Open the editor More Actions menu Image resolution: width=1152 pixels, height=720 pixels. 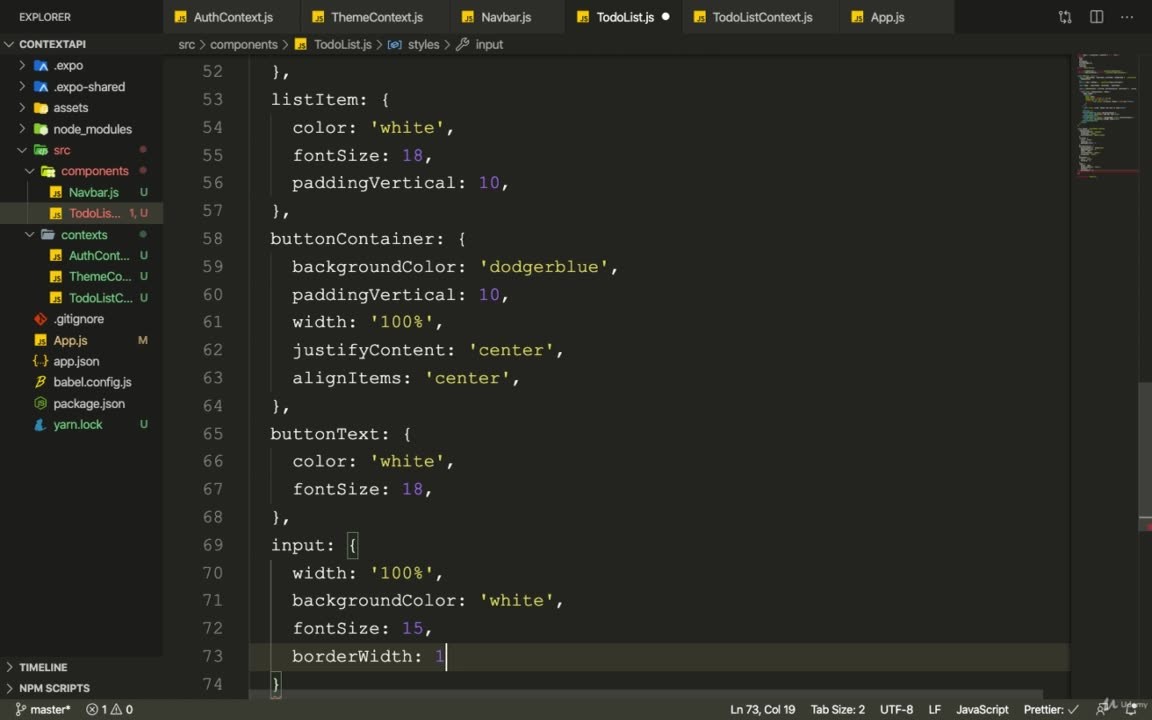pyautogui.click(x=1126, y=16)
